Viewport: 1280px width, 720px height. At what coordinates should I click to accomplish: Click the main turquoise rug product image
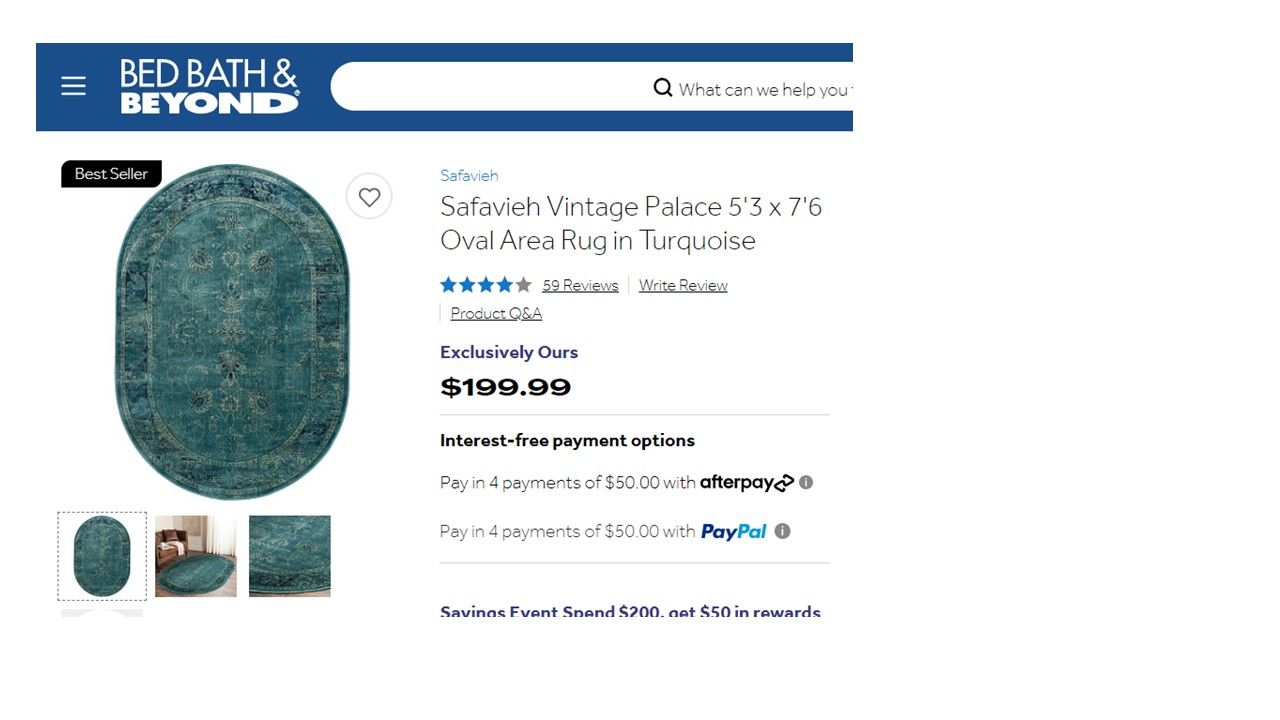(x=232, y=332)
